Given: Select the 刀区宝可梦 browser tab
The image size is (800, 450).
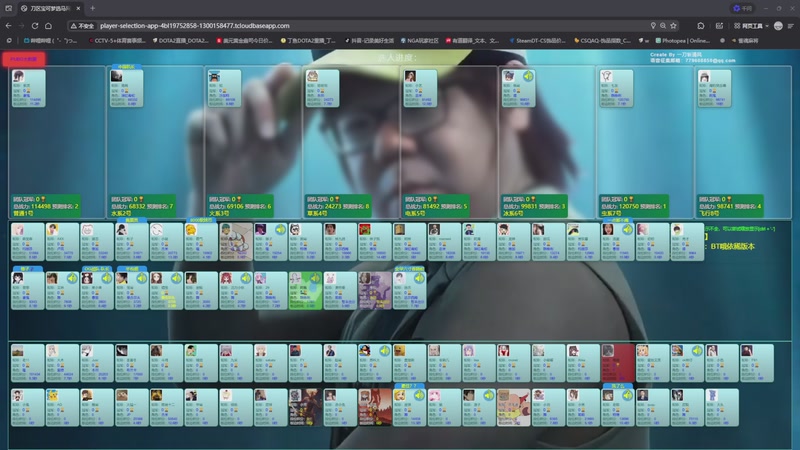Looking at the screenshot, I should click(49, 8).
